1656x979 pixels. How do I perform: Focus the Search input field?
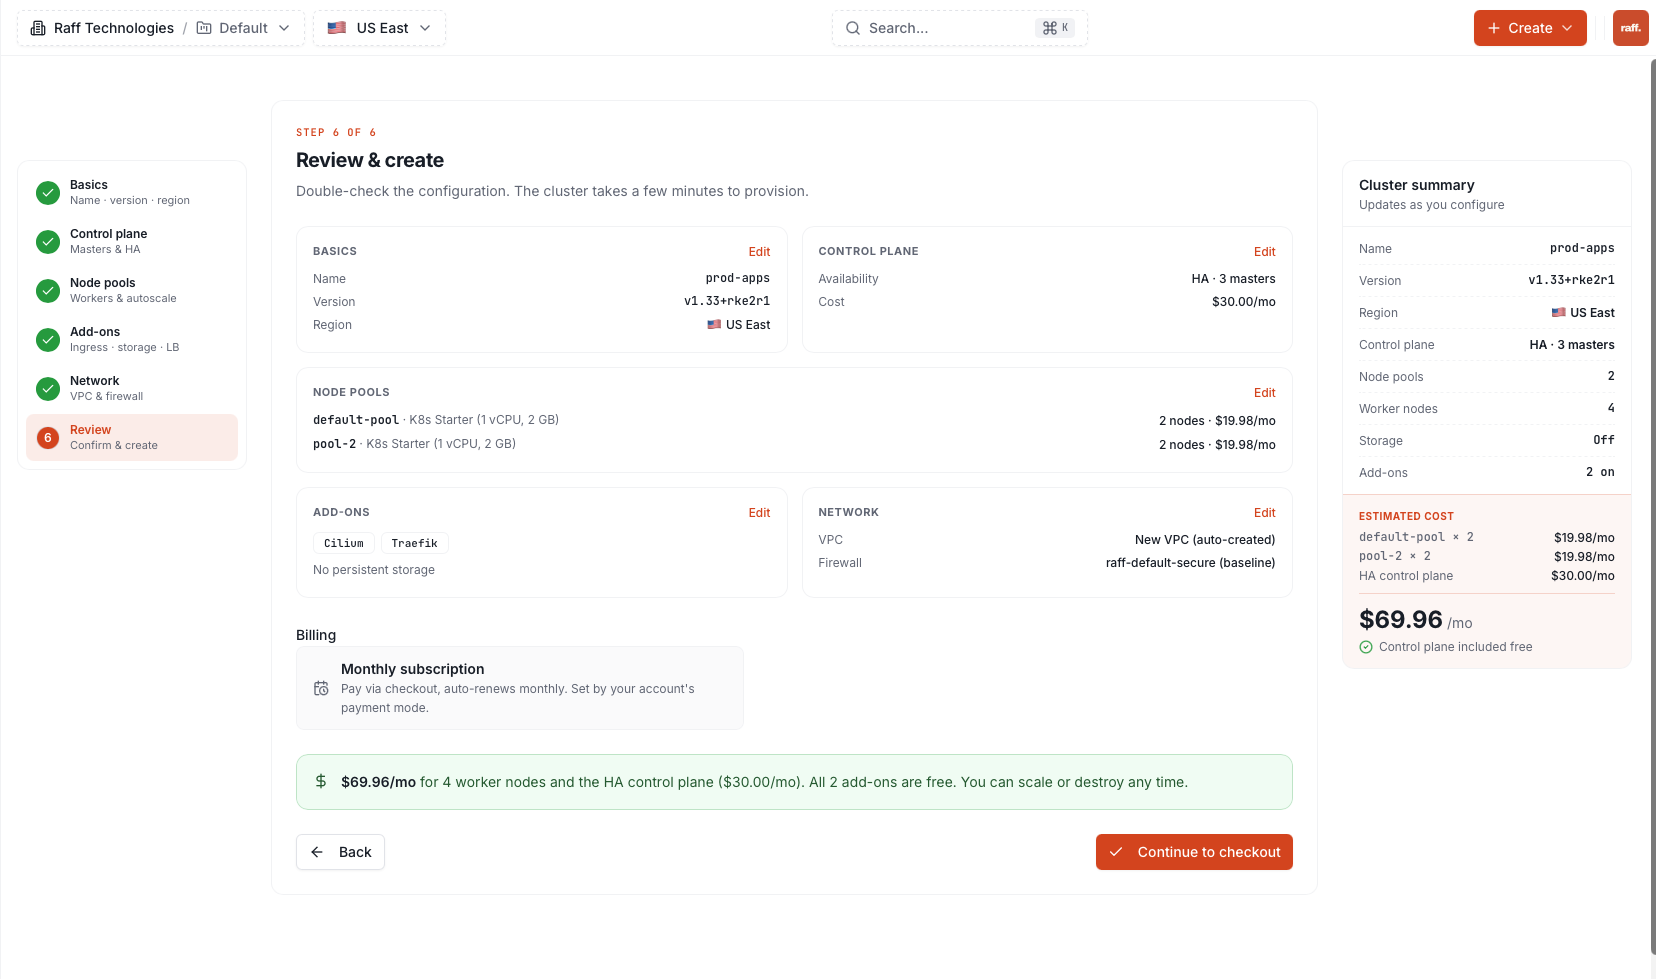coord(959,28)
